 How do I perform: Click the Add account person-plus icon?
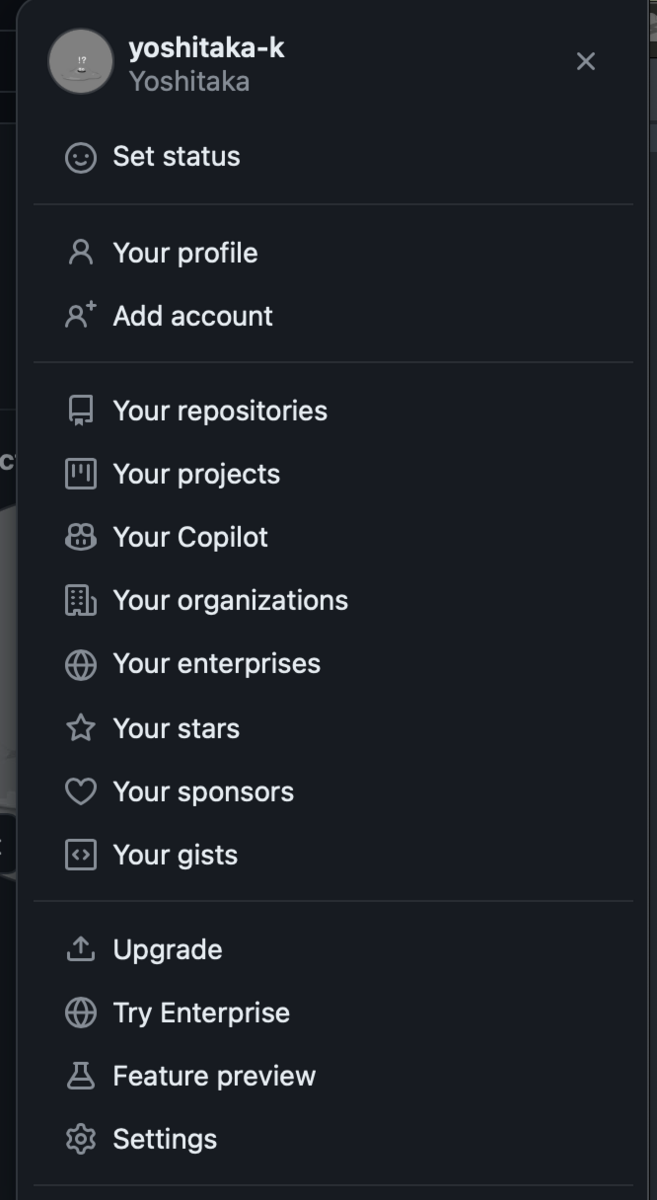(x=80, y=316)
